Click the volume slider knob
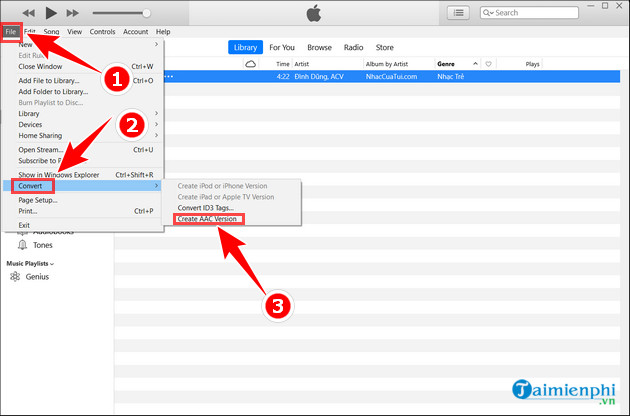The image size is (630, 416). pyautogui.click(x=147, y=13)
